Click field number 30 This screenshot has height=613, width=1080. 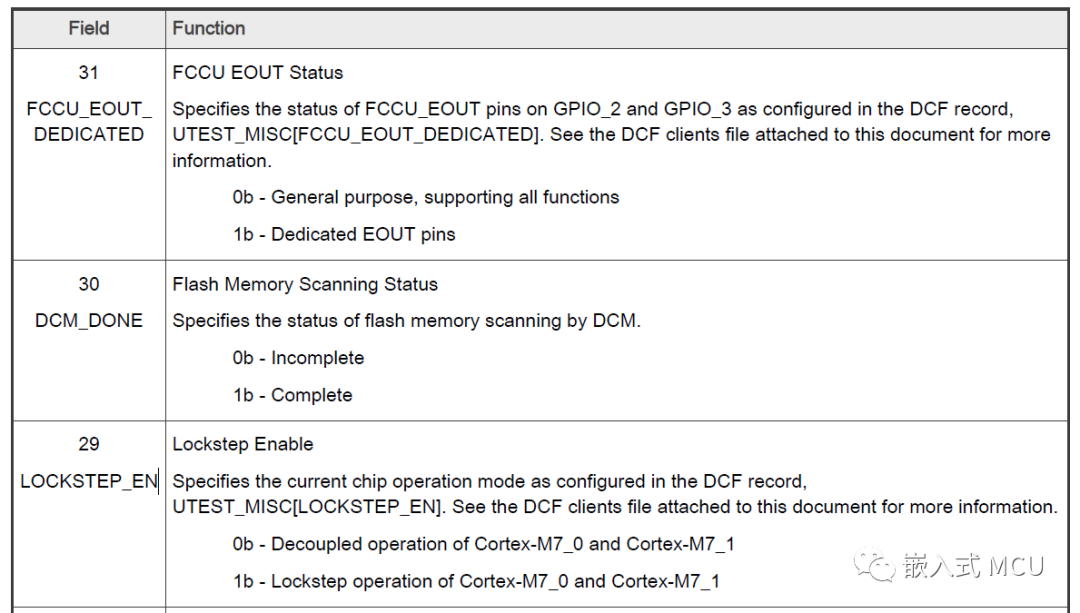(x=88, y=284)
